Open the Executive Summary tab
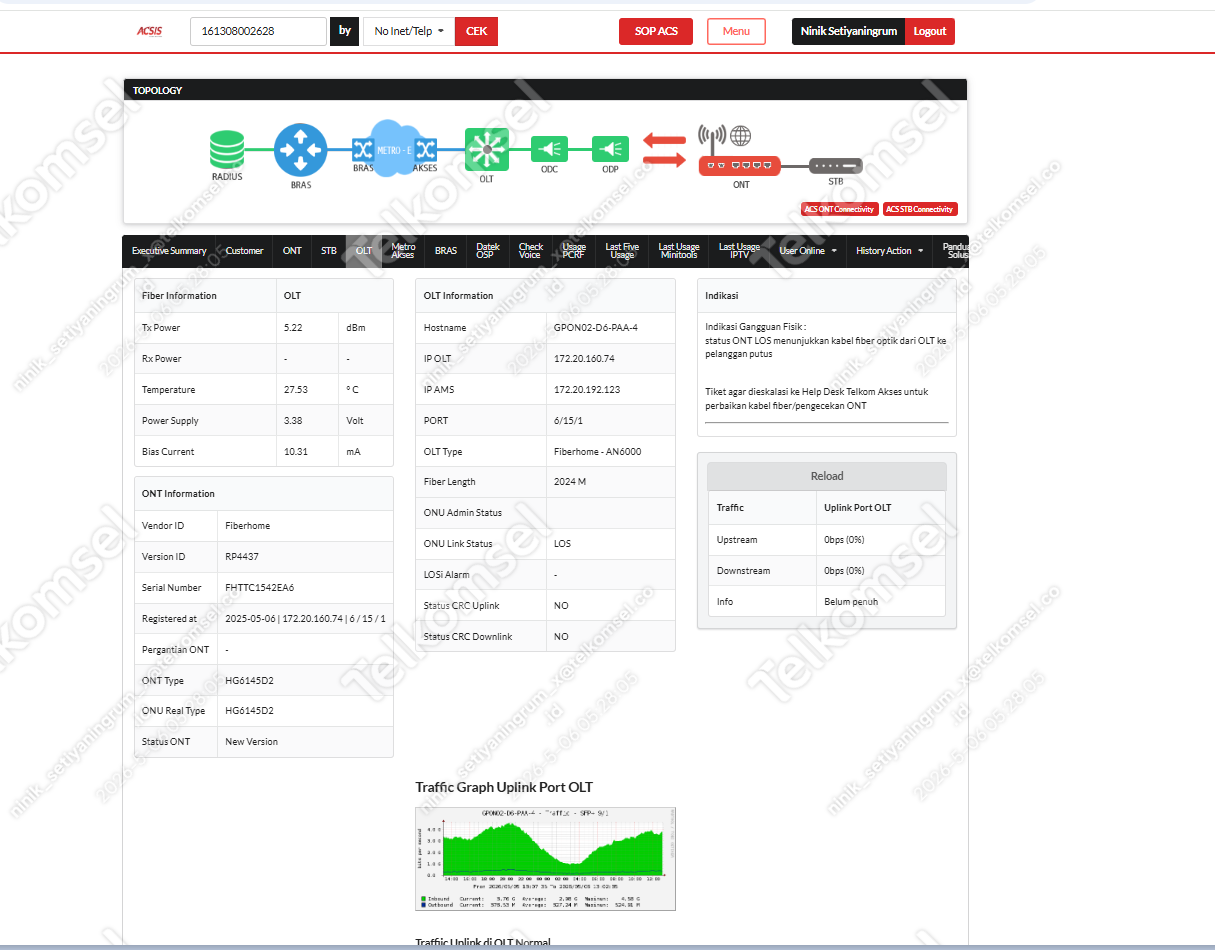The image size is (1215, 950). click(x=169, y=251)
